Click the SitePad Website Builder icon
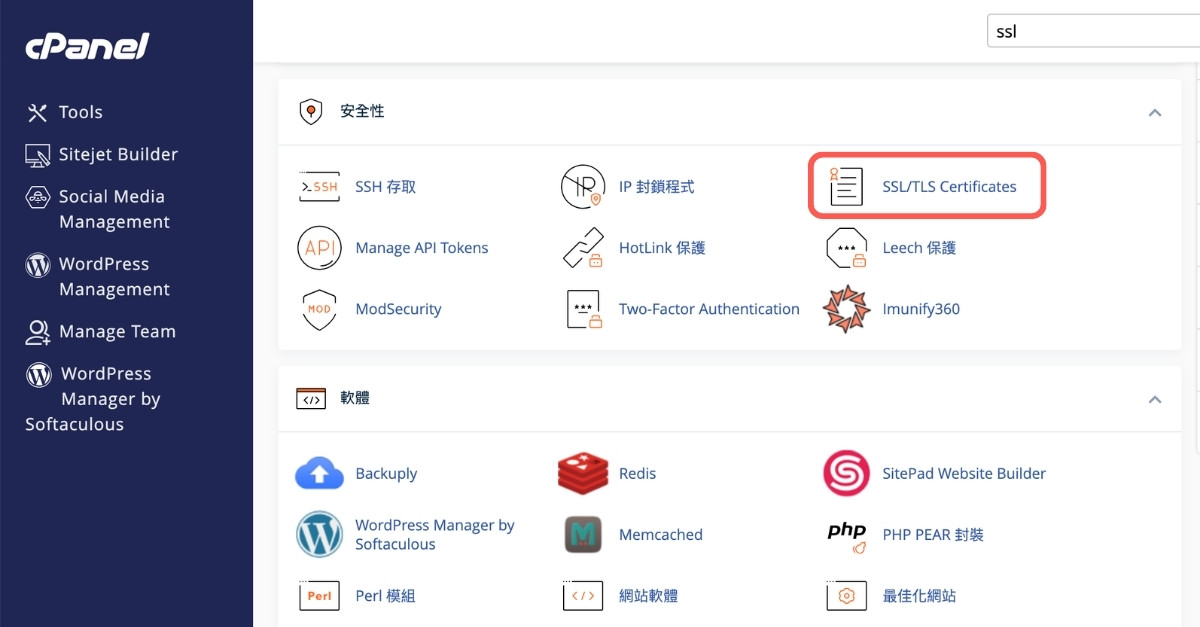Viewport: 1200px width, 627px height. pos(846,473)
